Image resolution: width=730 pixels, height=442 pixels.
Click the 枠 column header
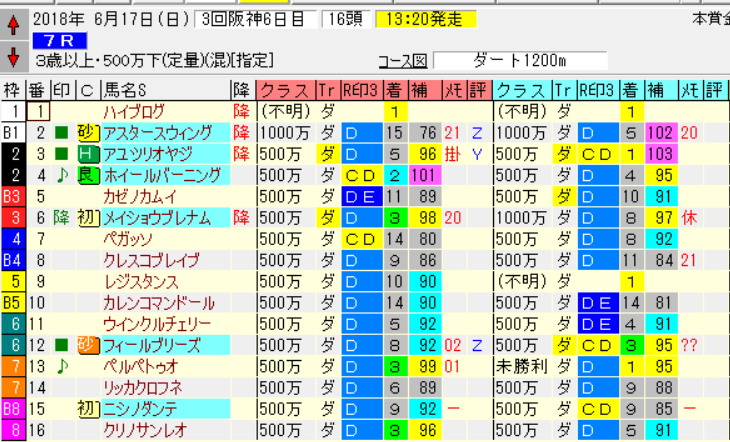pyautogui.click(x=13, y=90)
